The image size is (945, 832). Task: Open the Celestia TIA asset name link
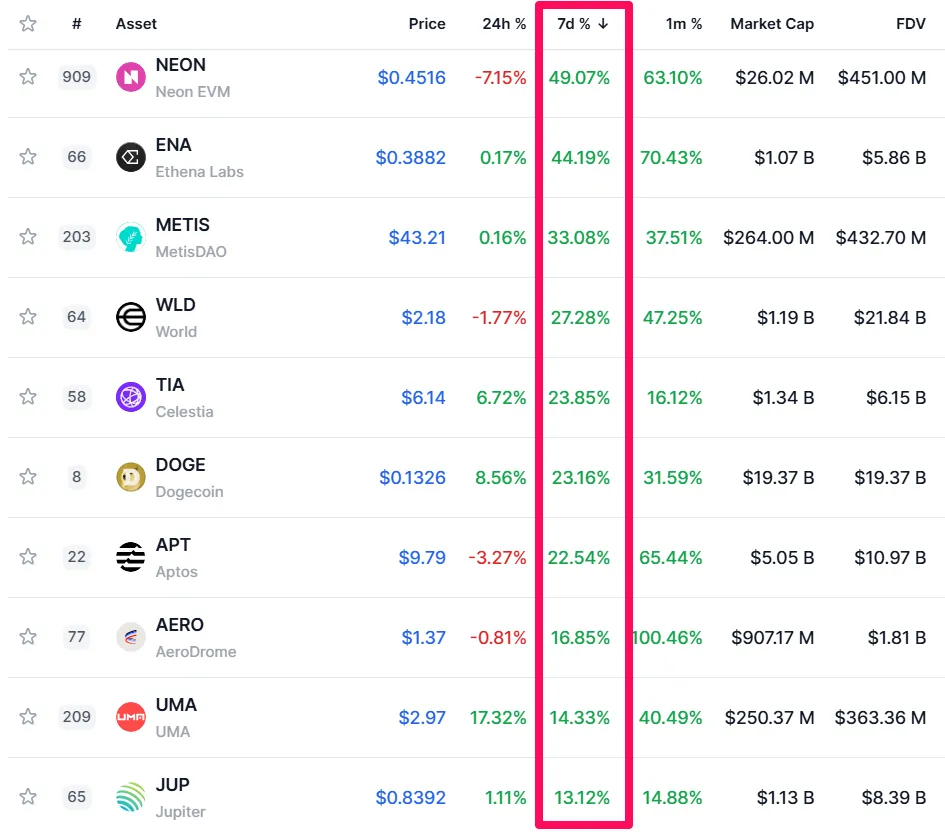point(170,385)
